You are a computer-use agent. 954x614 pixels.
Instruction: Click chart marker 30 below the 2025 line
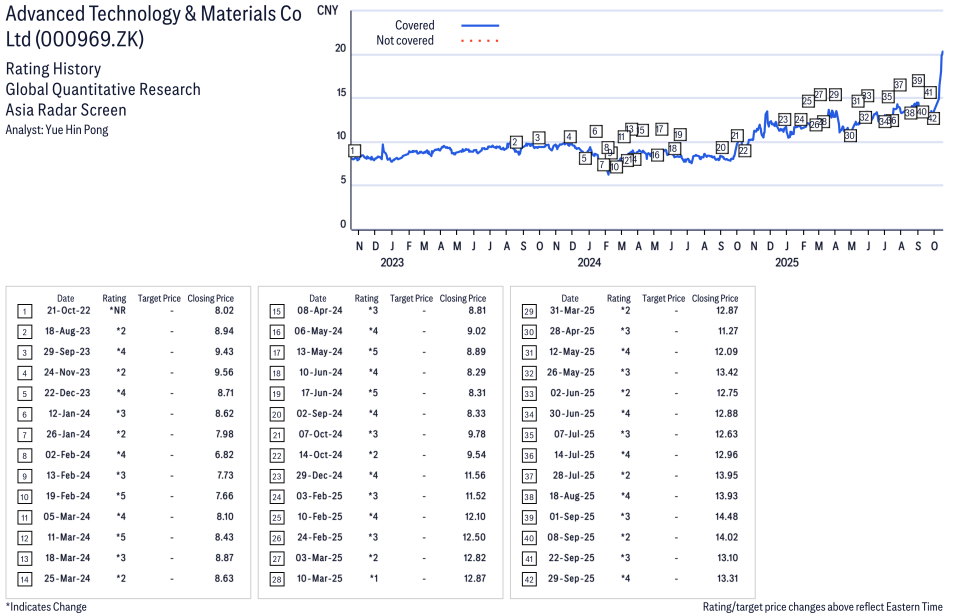click(x=850, y=135)
